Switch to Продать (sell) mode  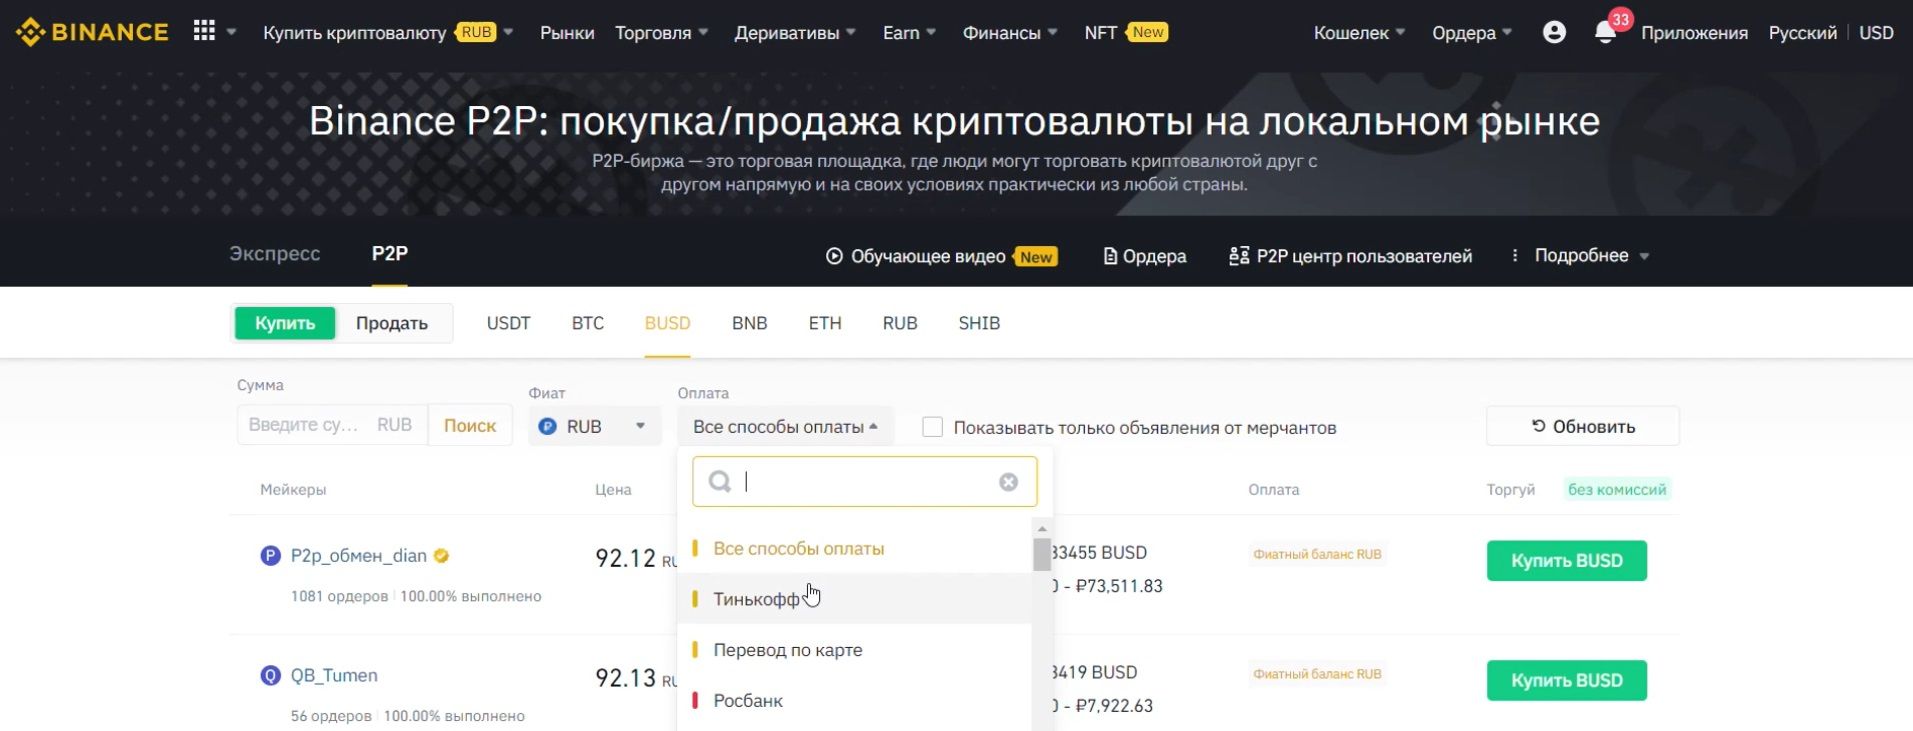click(x=392, y=323)
